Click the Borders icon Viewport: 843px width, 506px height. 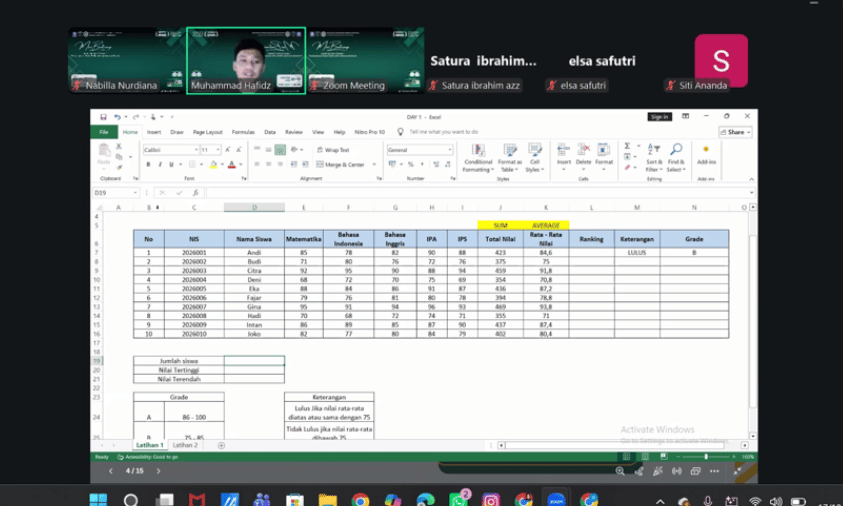(x=192, y=165)
